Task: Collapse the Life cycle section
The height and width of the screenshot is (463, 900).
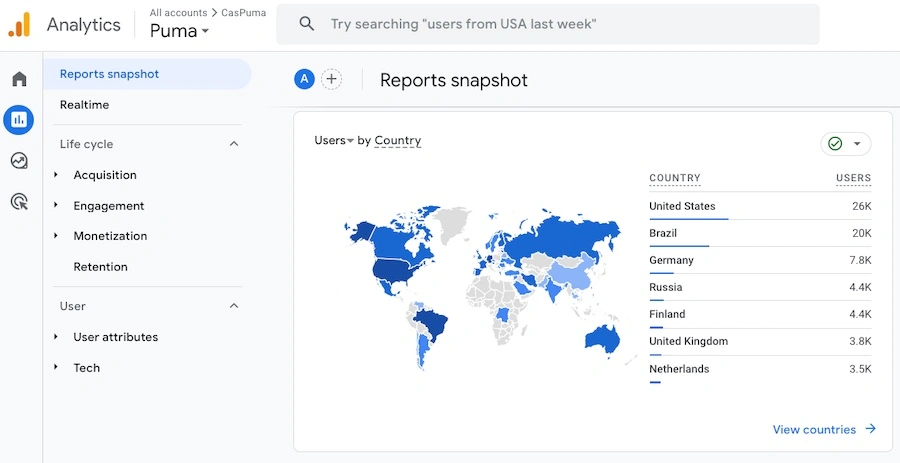Action: [x=234, y=144]
